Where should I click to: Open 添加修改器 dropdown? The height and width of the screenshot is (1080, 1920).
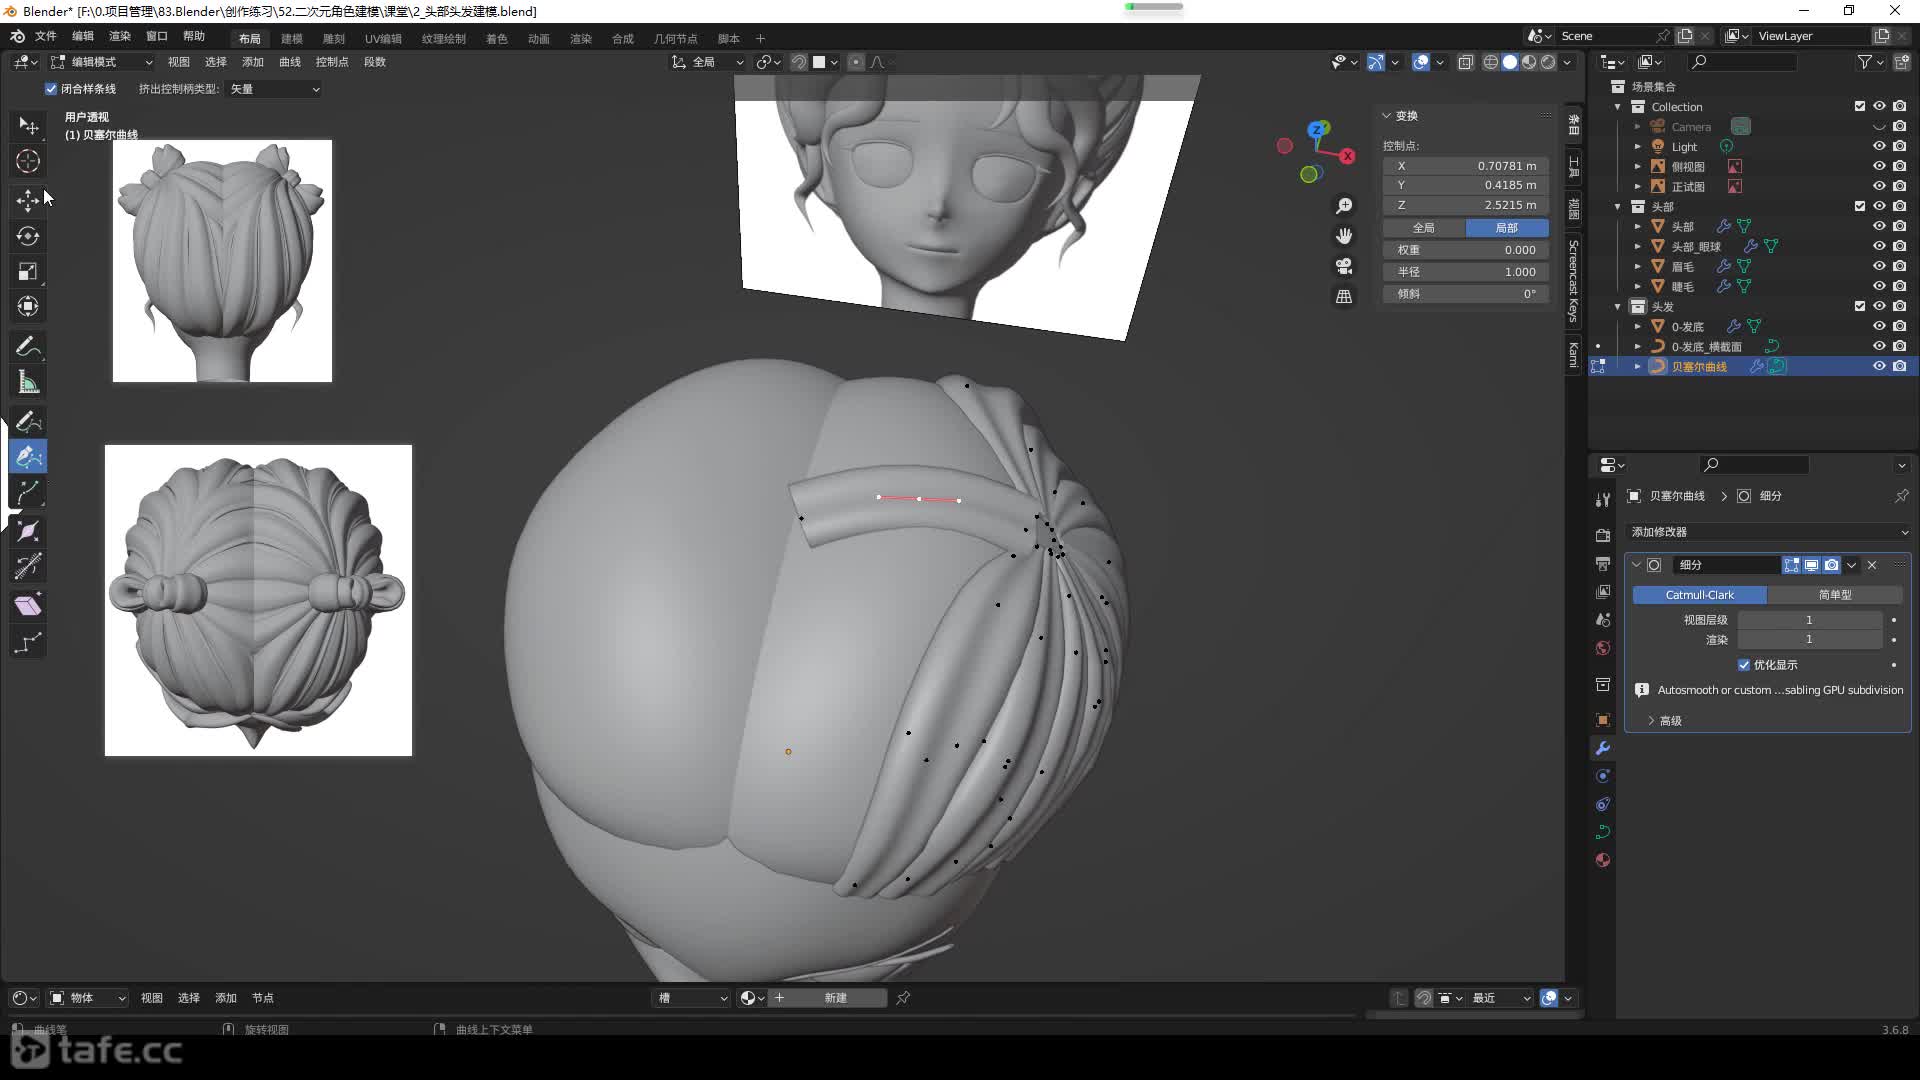click(1768, 532)
